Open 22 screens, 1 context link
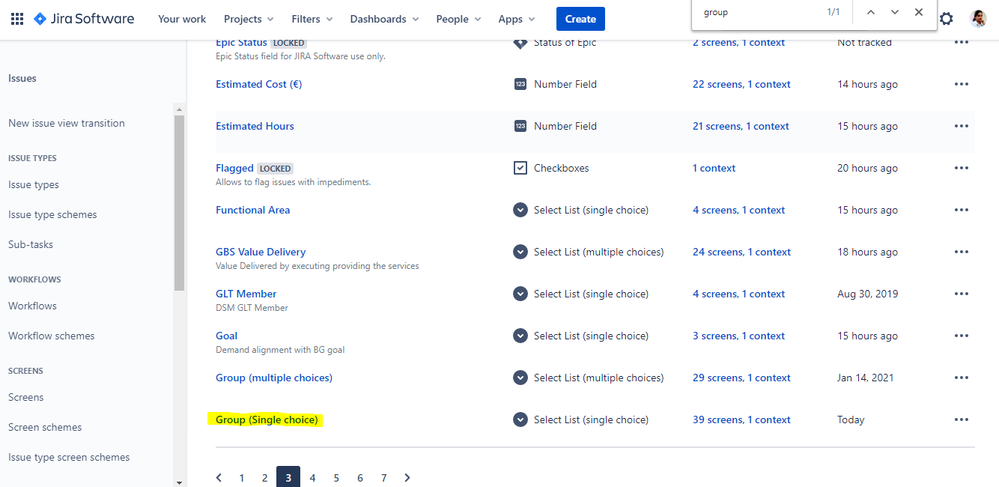999x487 pixels. pos(742,84)
